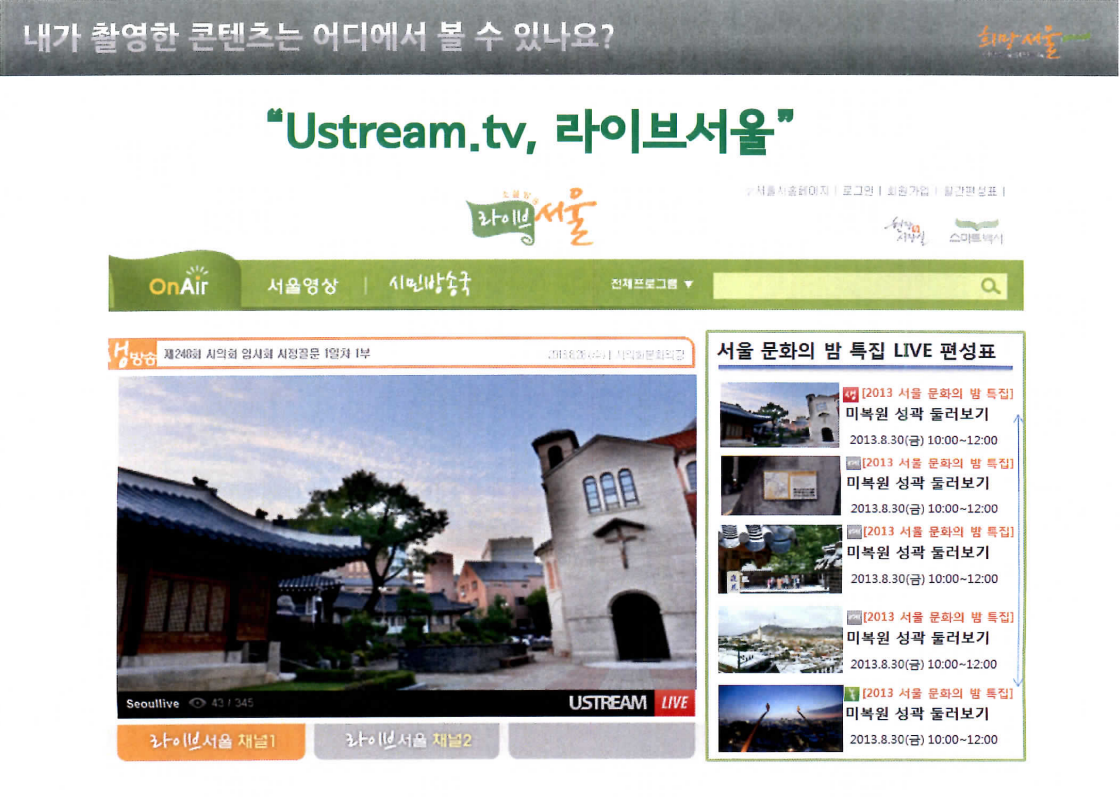
Task: Select 라이브서울 채널1 tab
Action: tap(211, 741)
